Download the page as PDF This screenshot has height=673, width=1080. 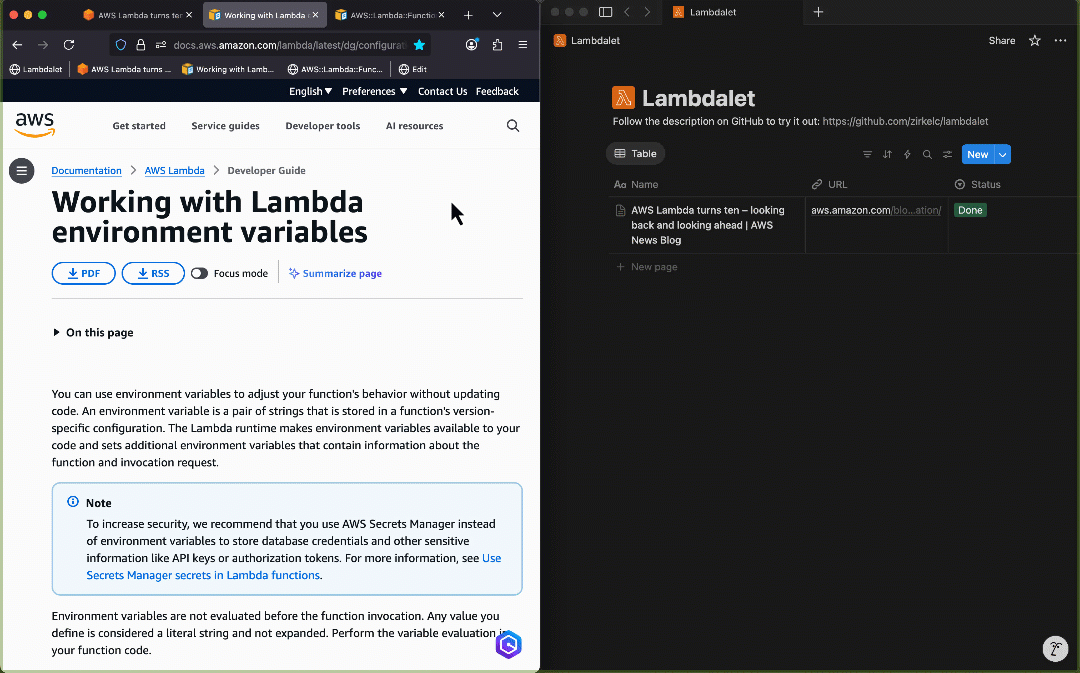[x=83, y=273]
